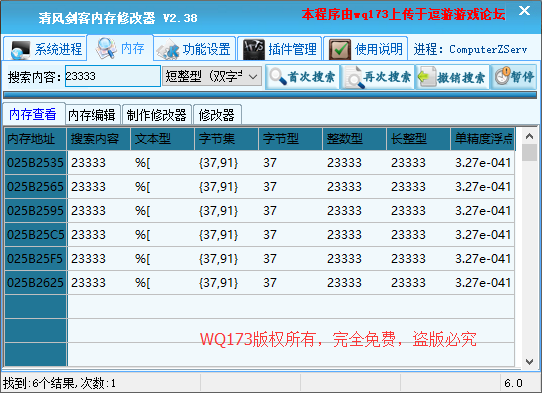The image size is (542, 393).
Task: Click the Function Settings icon
Action: pyautogui.click(x=167, y=49)
